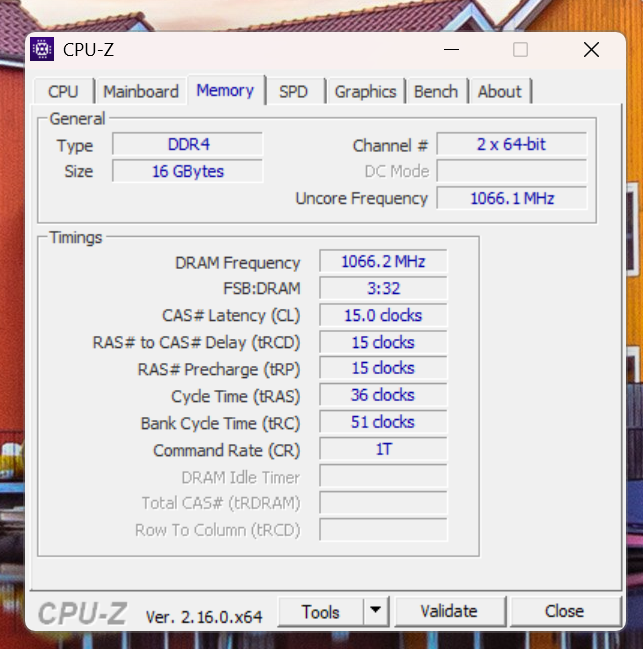Click the DRAM Frequency 1066.2 MHz value
The width and height of the screenshot is (643, 649).
coord(383,262)
